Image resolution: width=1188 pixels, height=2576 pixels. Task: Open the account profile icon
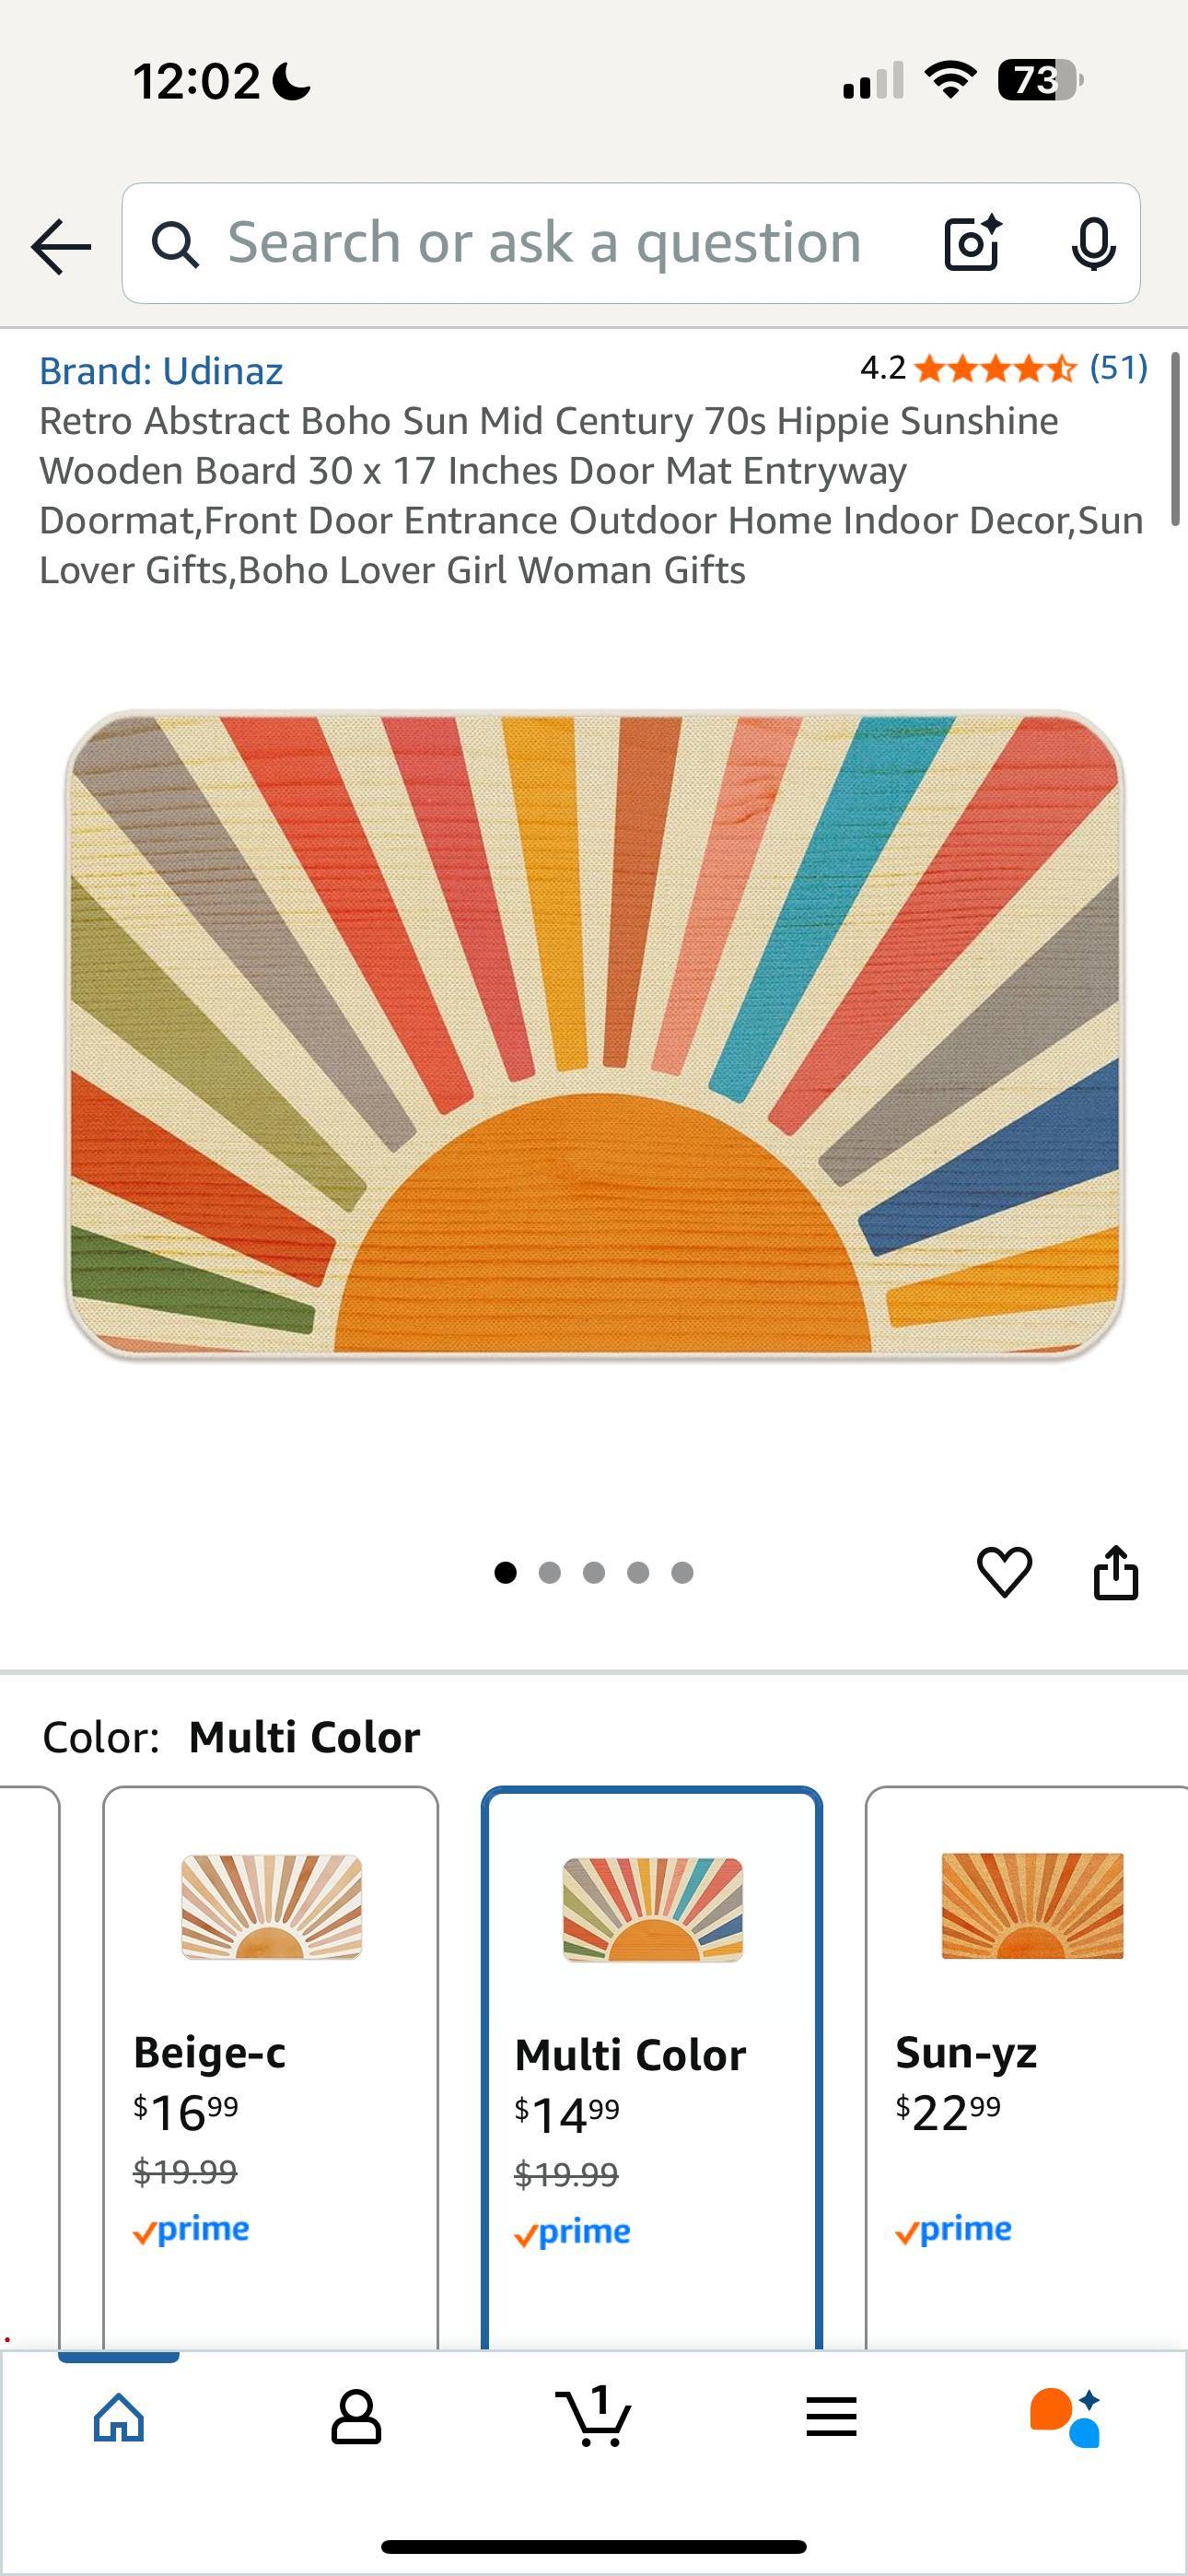click(x=356, y=2418)
